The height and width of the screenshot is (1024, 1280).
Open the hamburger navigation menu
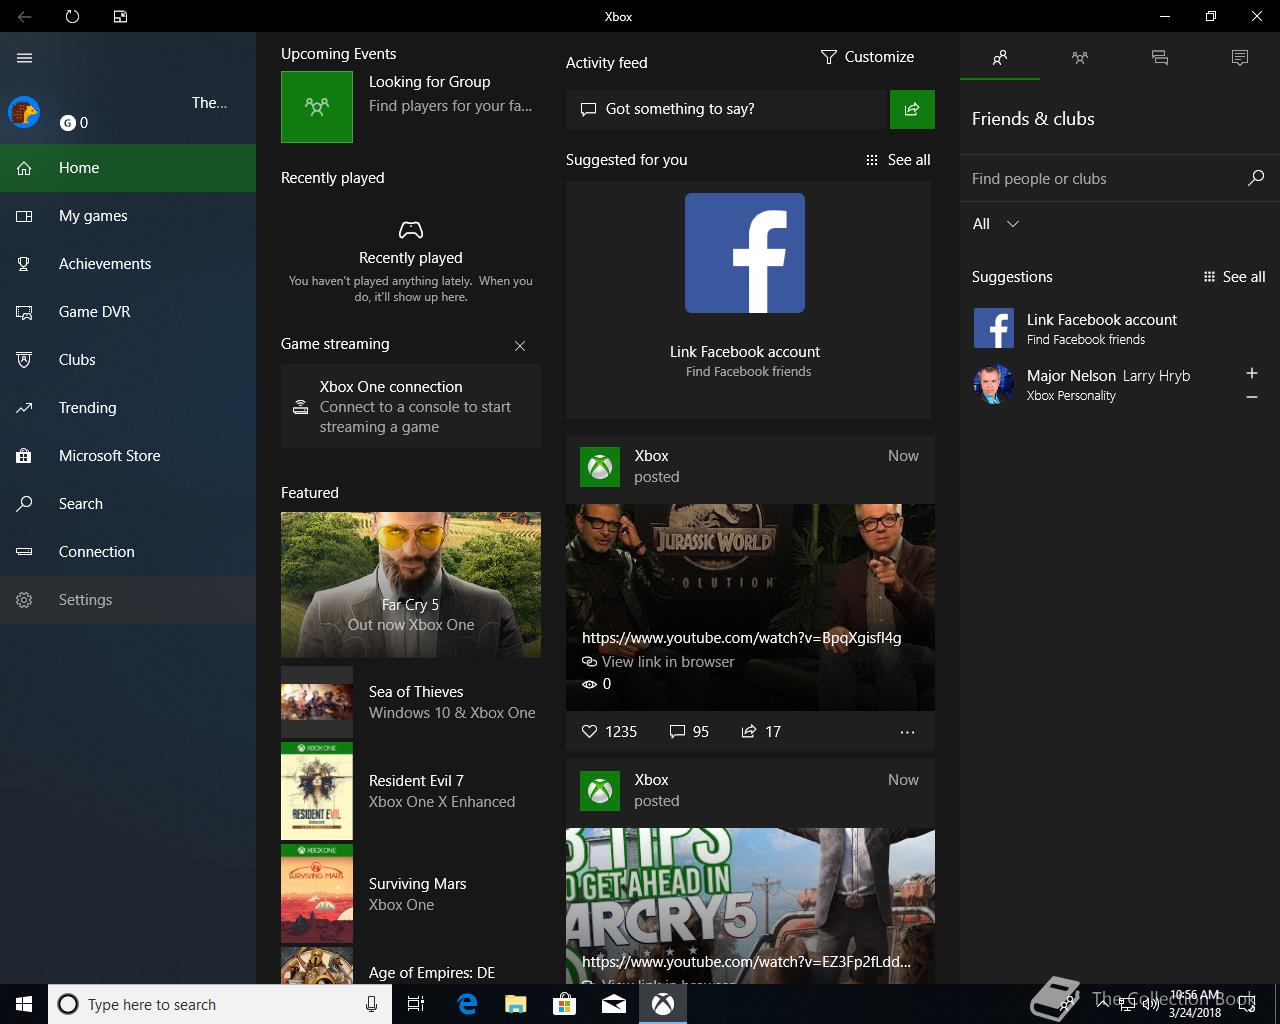click(25, 58)
